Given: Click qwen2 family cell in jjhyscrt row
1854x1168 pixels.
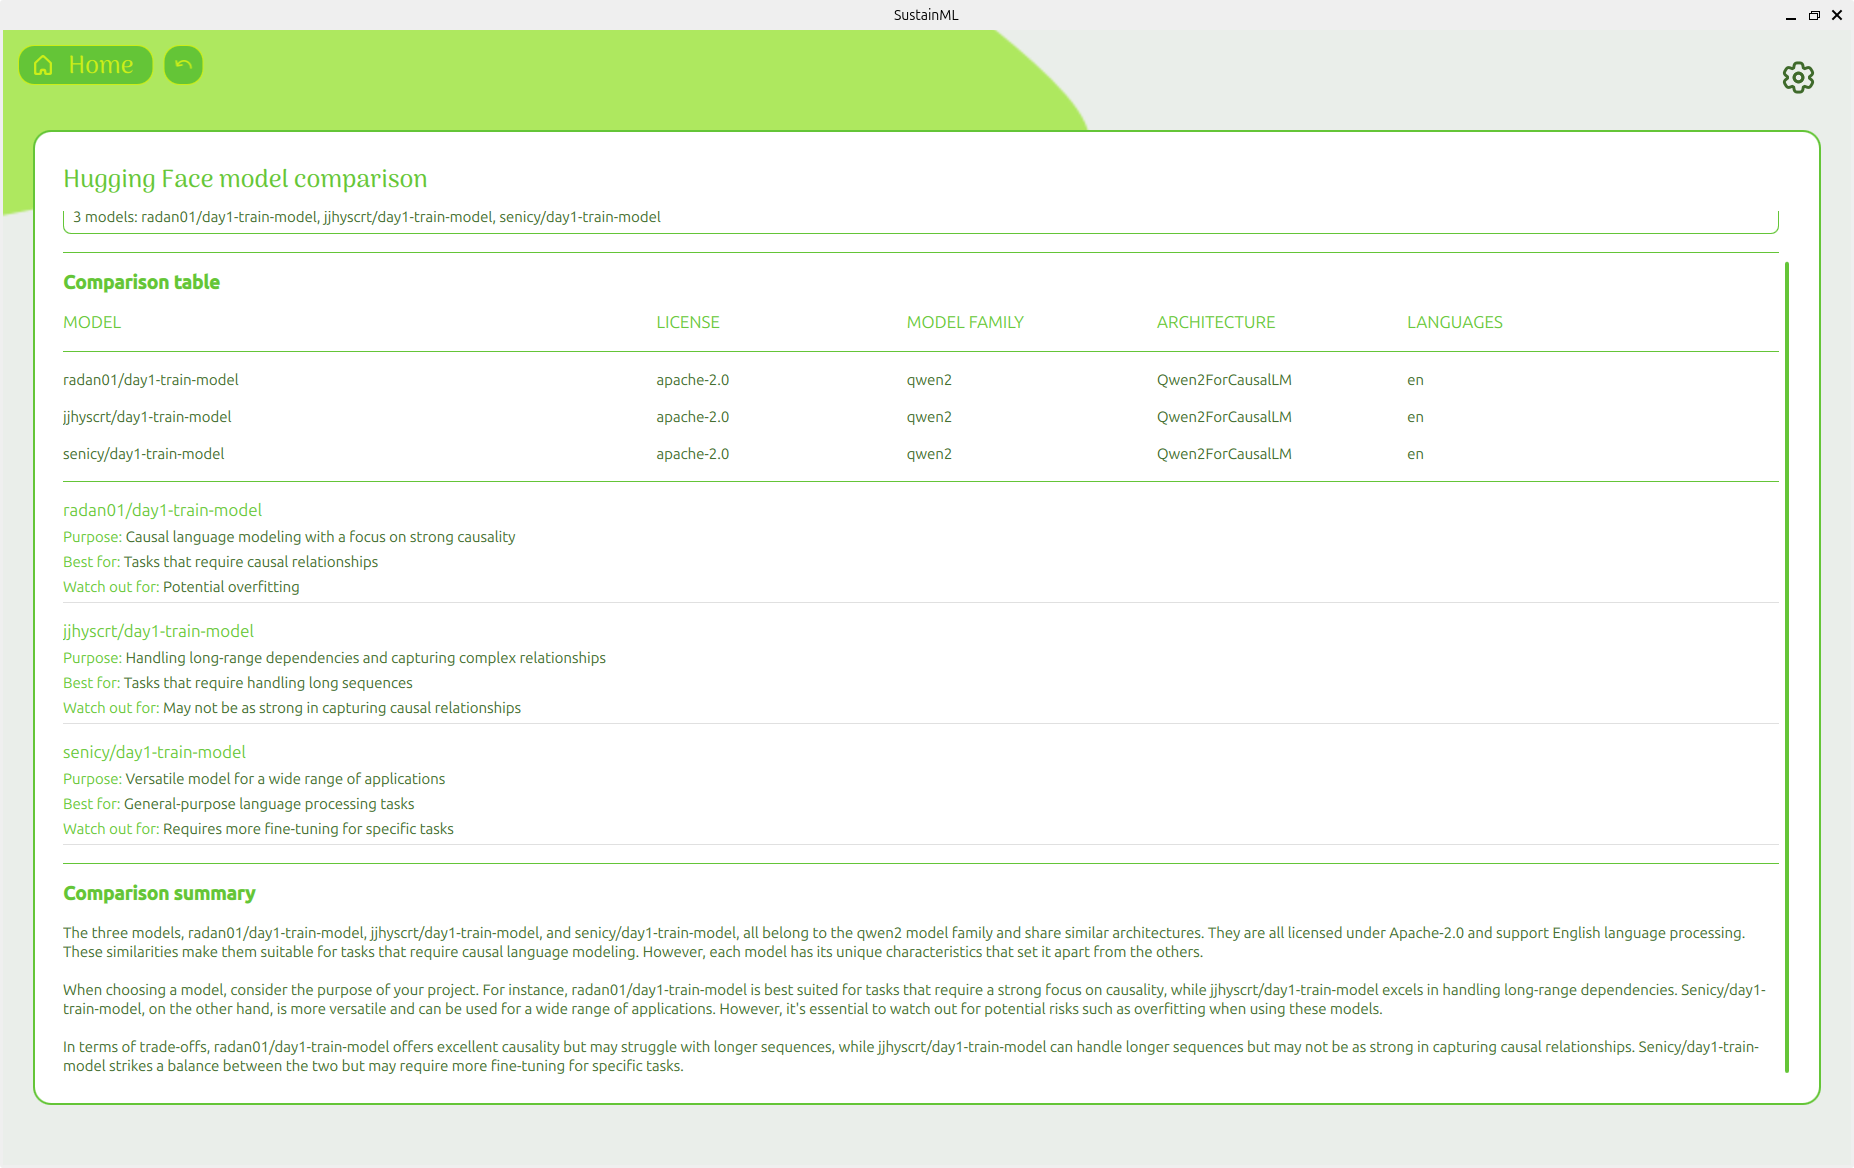Looking at the screenshot, I should tap(929, 417).
